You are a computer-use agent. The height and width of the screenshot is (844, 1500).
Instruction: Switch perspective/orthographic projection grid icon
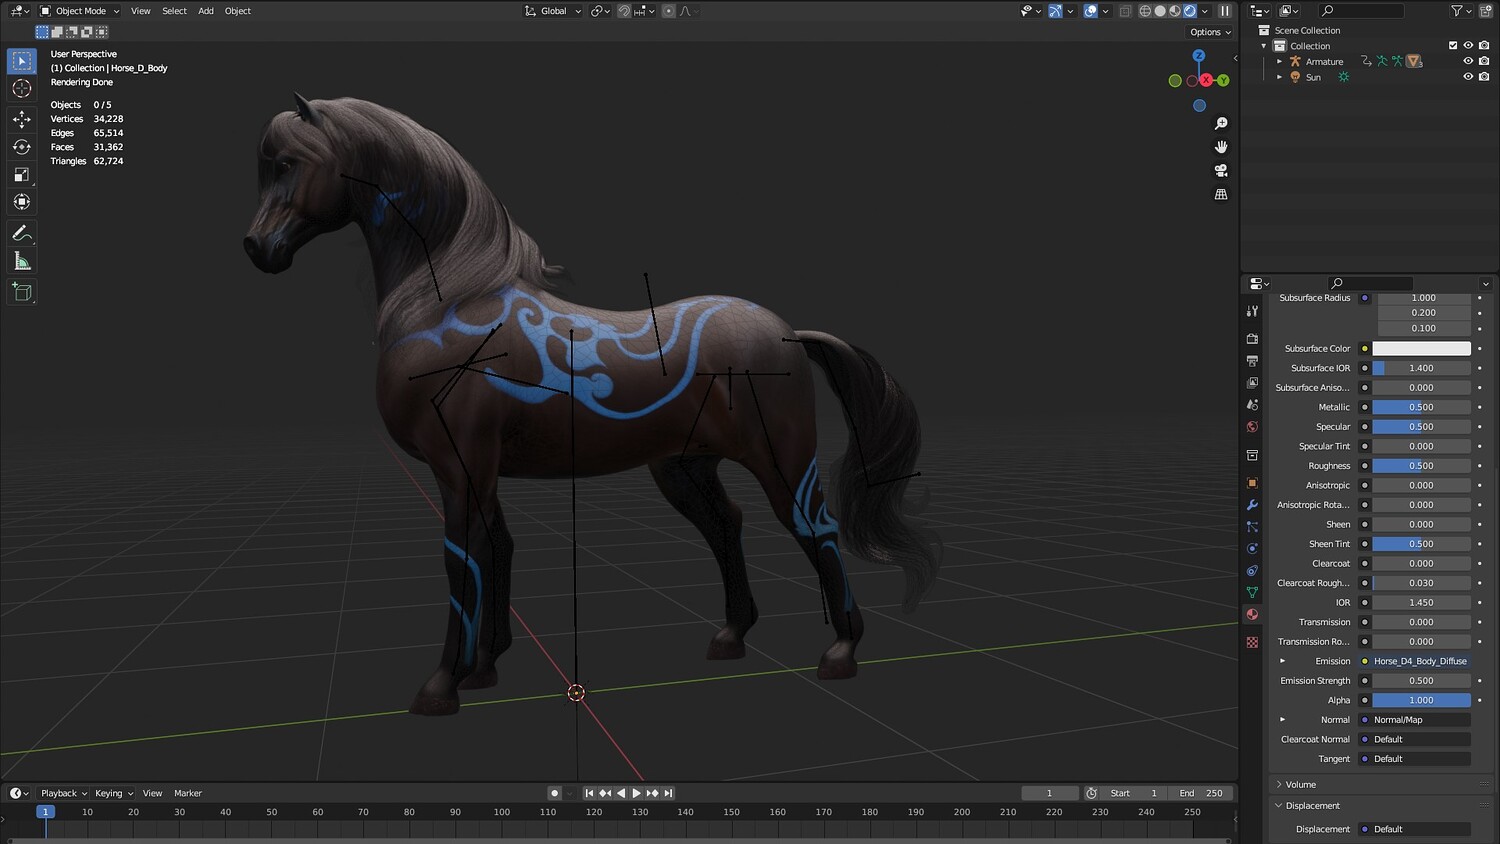click(x=1221, y=194)
